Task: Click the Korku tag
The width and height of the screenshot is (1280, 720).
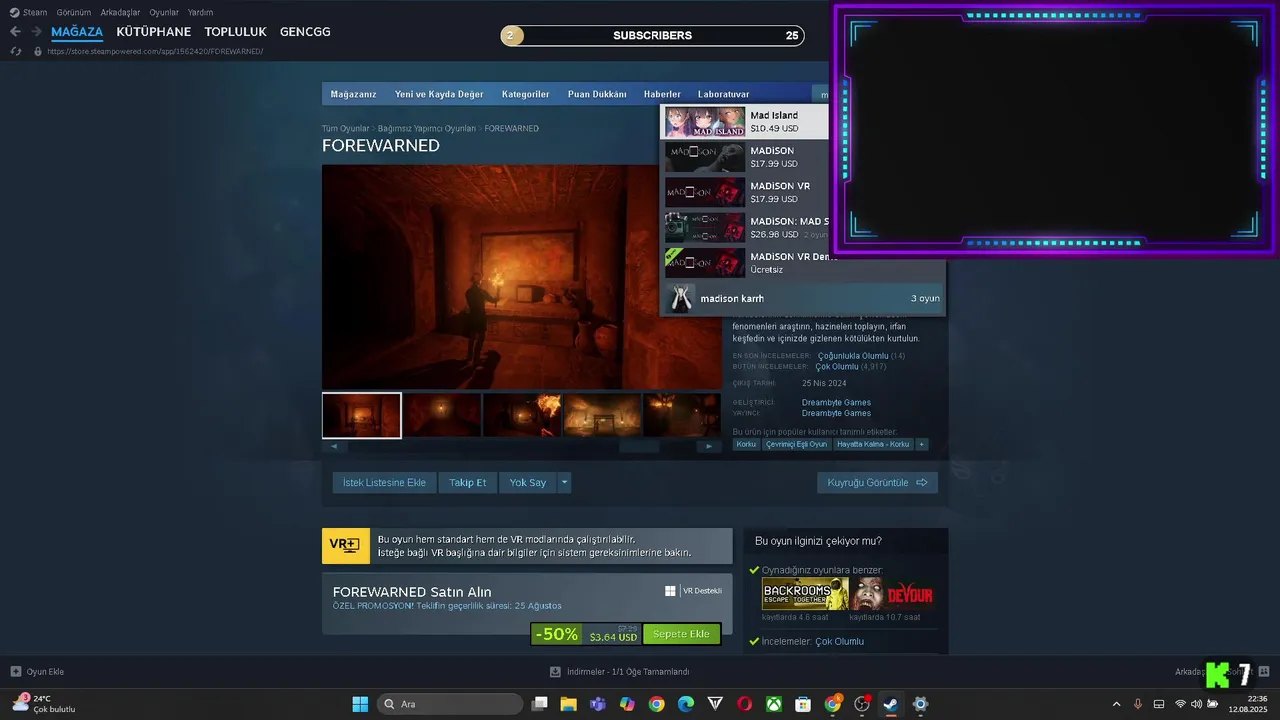Action: (746, 444)
